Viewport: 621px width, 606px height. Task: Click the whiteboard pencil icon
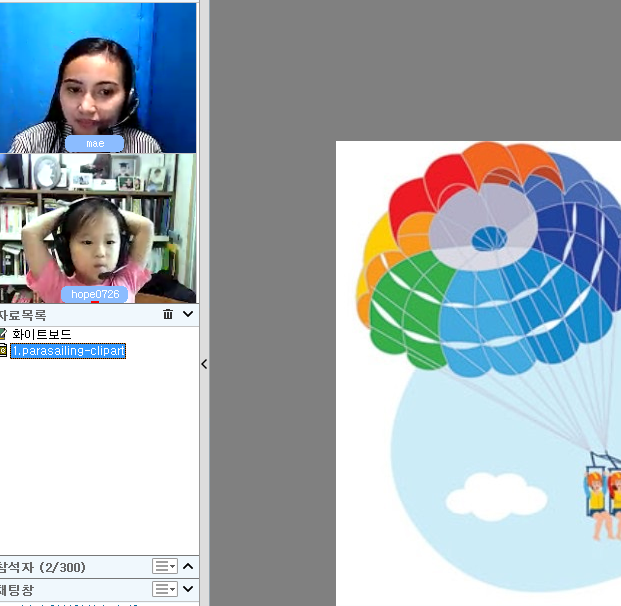point(3,334)
